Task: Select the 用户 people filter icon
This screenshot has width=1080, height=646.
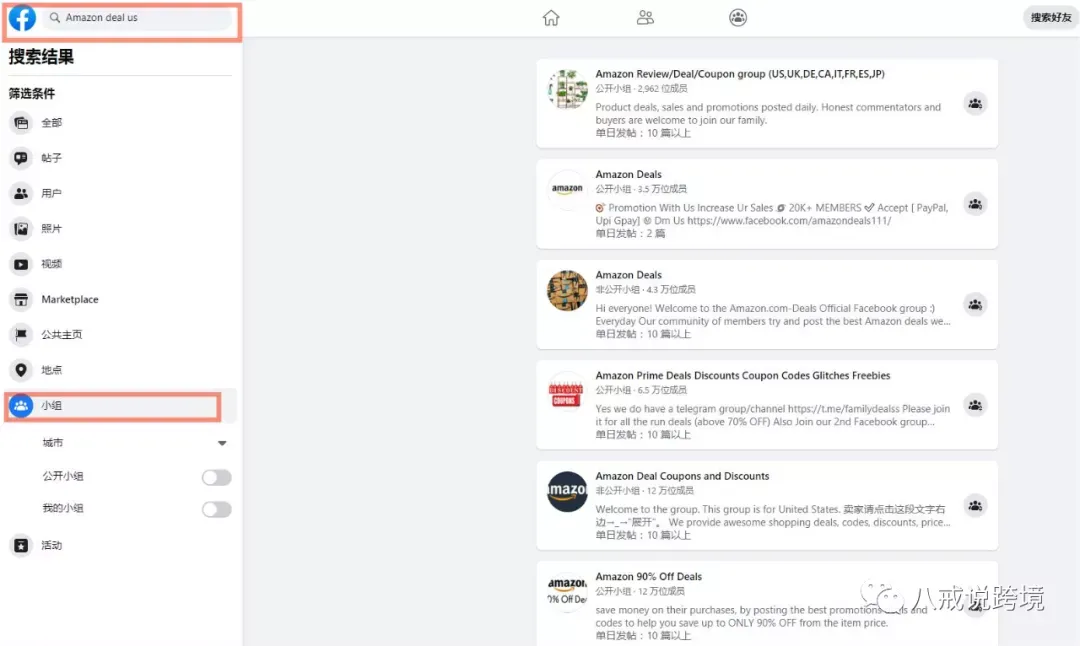Action: 21,194
